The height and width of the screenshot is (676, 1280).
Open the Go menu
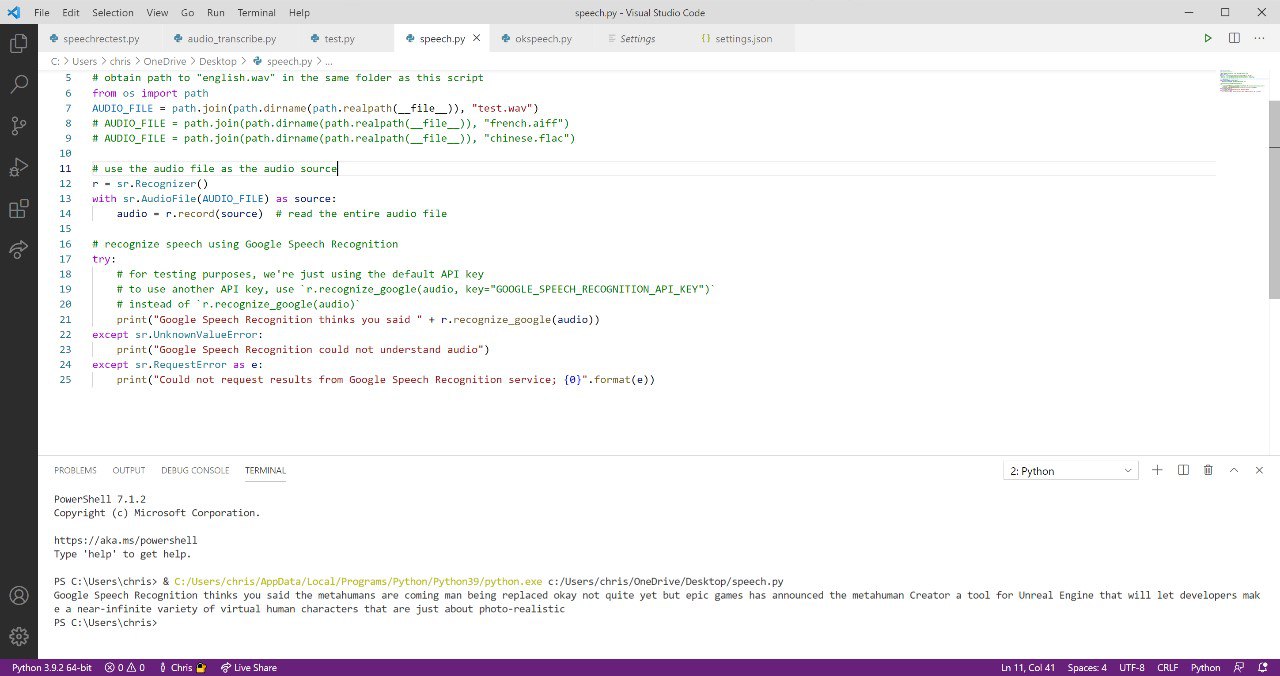pyautogui.click(x=188, y=13)
